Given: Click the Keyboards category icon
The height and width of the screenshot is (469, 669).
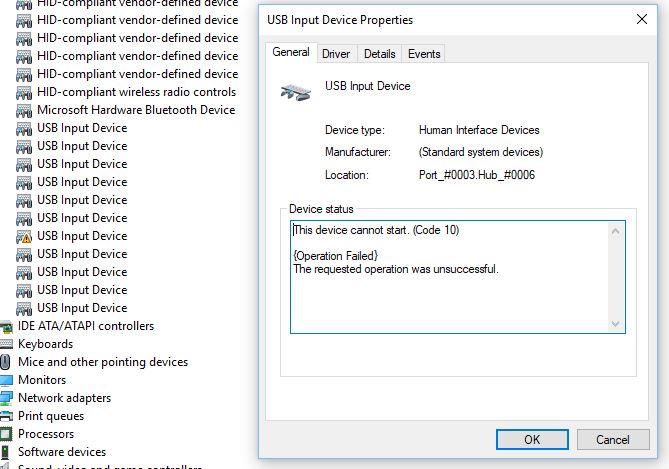Looking at the screenshot, I should 6,344.
